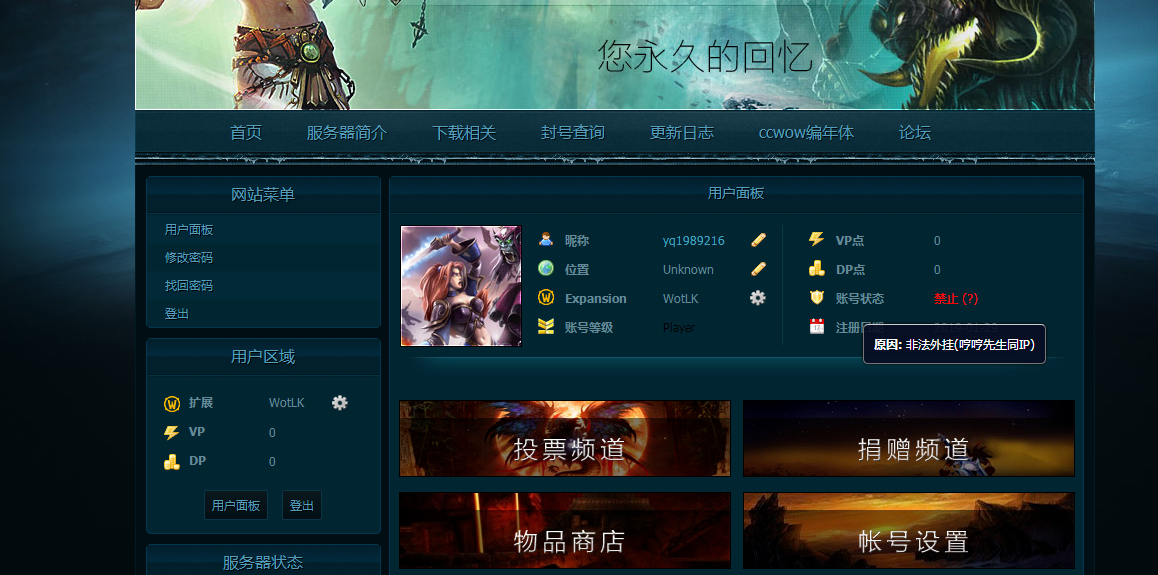Click the red 禁止 (?) account status
This screenshot has height=575, width=1158.
(x=956, y=298)
